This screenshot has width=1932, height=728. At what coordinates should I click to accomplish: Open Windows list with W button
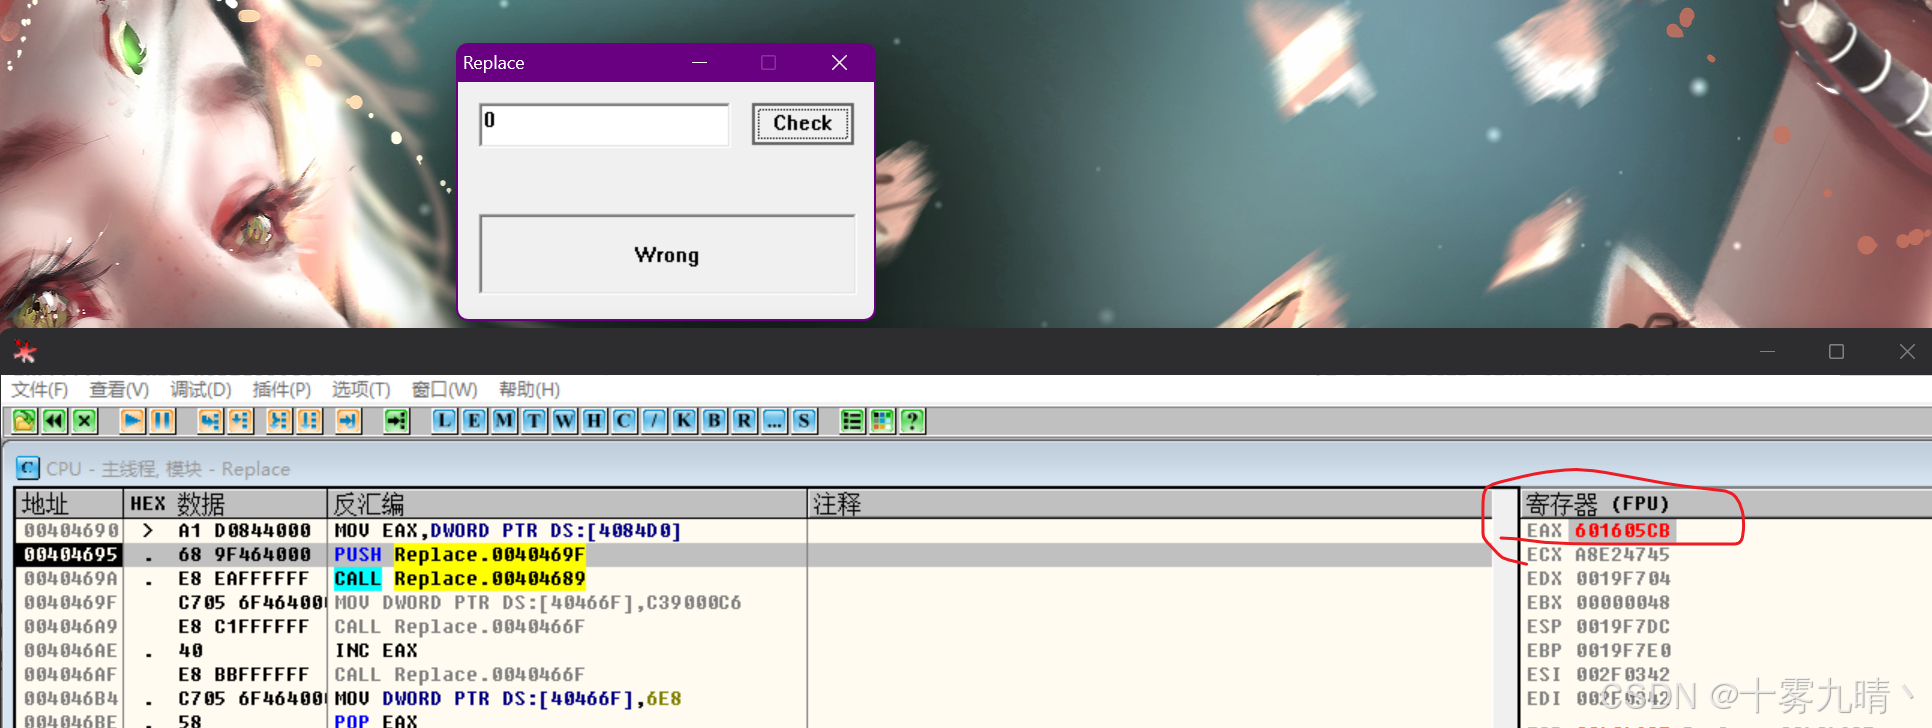(x=564, y=421)
